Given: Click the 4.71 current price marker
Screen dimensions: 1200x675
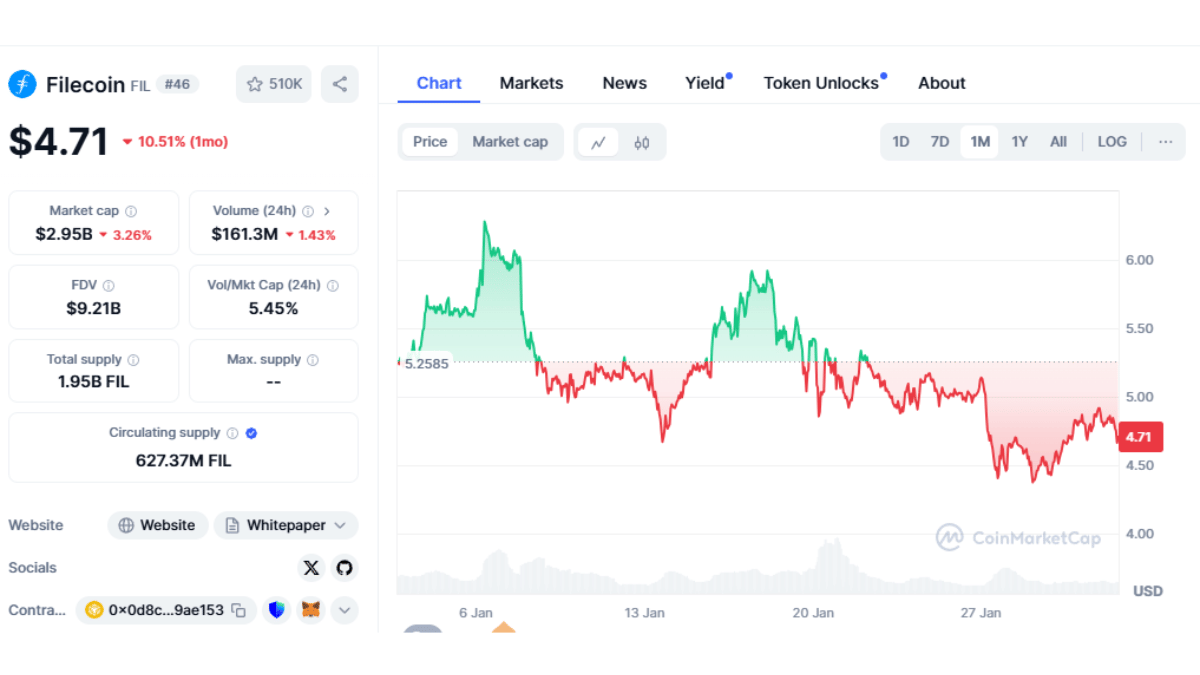Looking at the screenshot, I should [x=1140, y=437].
